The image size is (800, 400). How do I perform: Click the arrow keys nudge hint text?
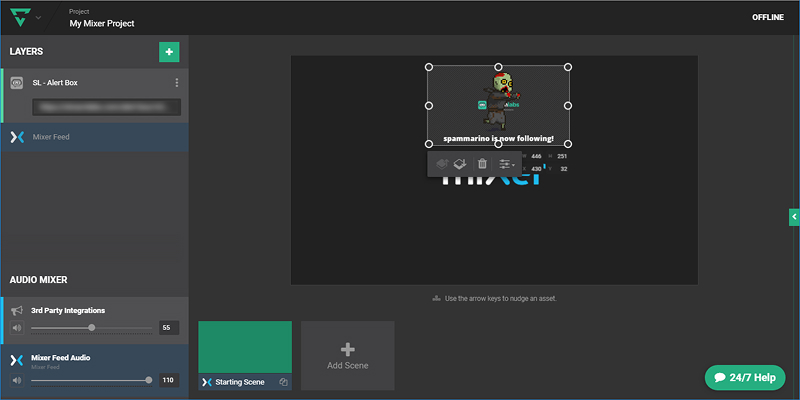501,298
